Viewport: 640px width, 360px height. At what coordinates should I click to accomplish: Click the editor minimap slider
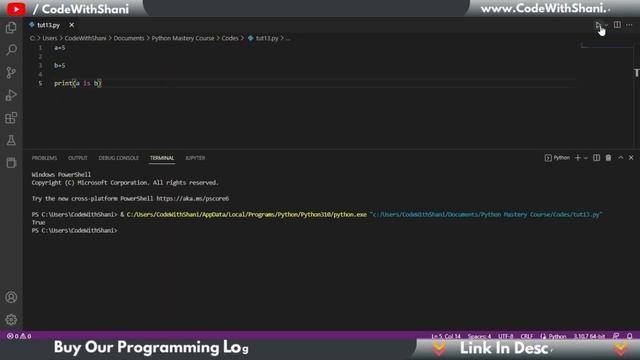(607, 45)
